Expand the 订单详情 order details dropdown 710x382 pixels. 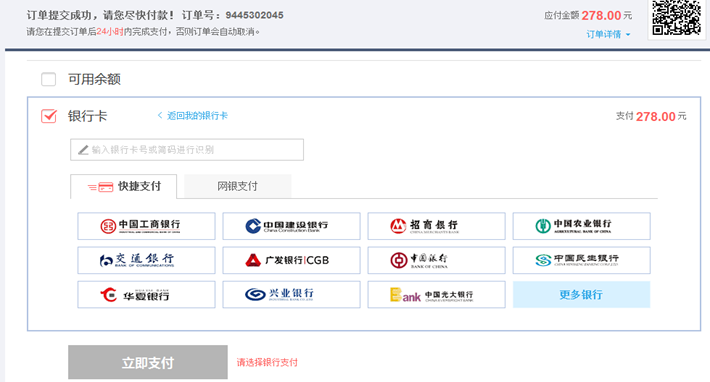pos(608,34)
